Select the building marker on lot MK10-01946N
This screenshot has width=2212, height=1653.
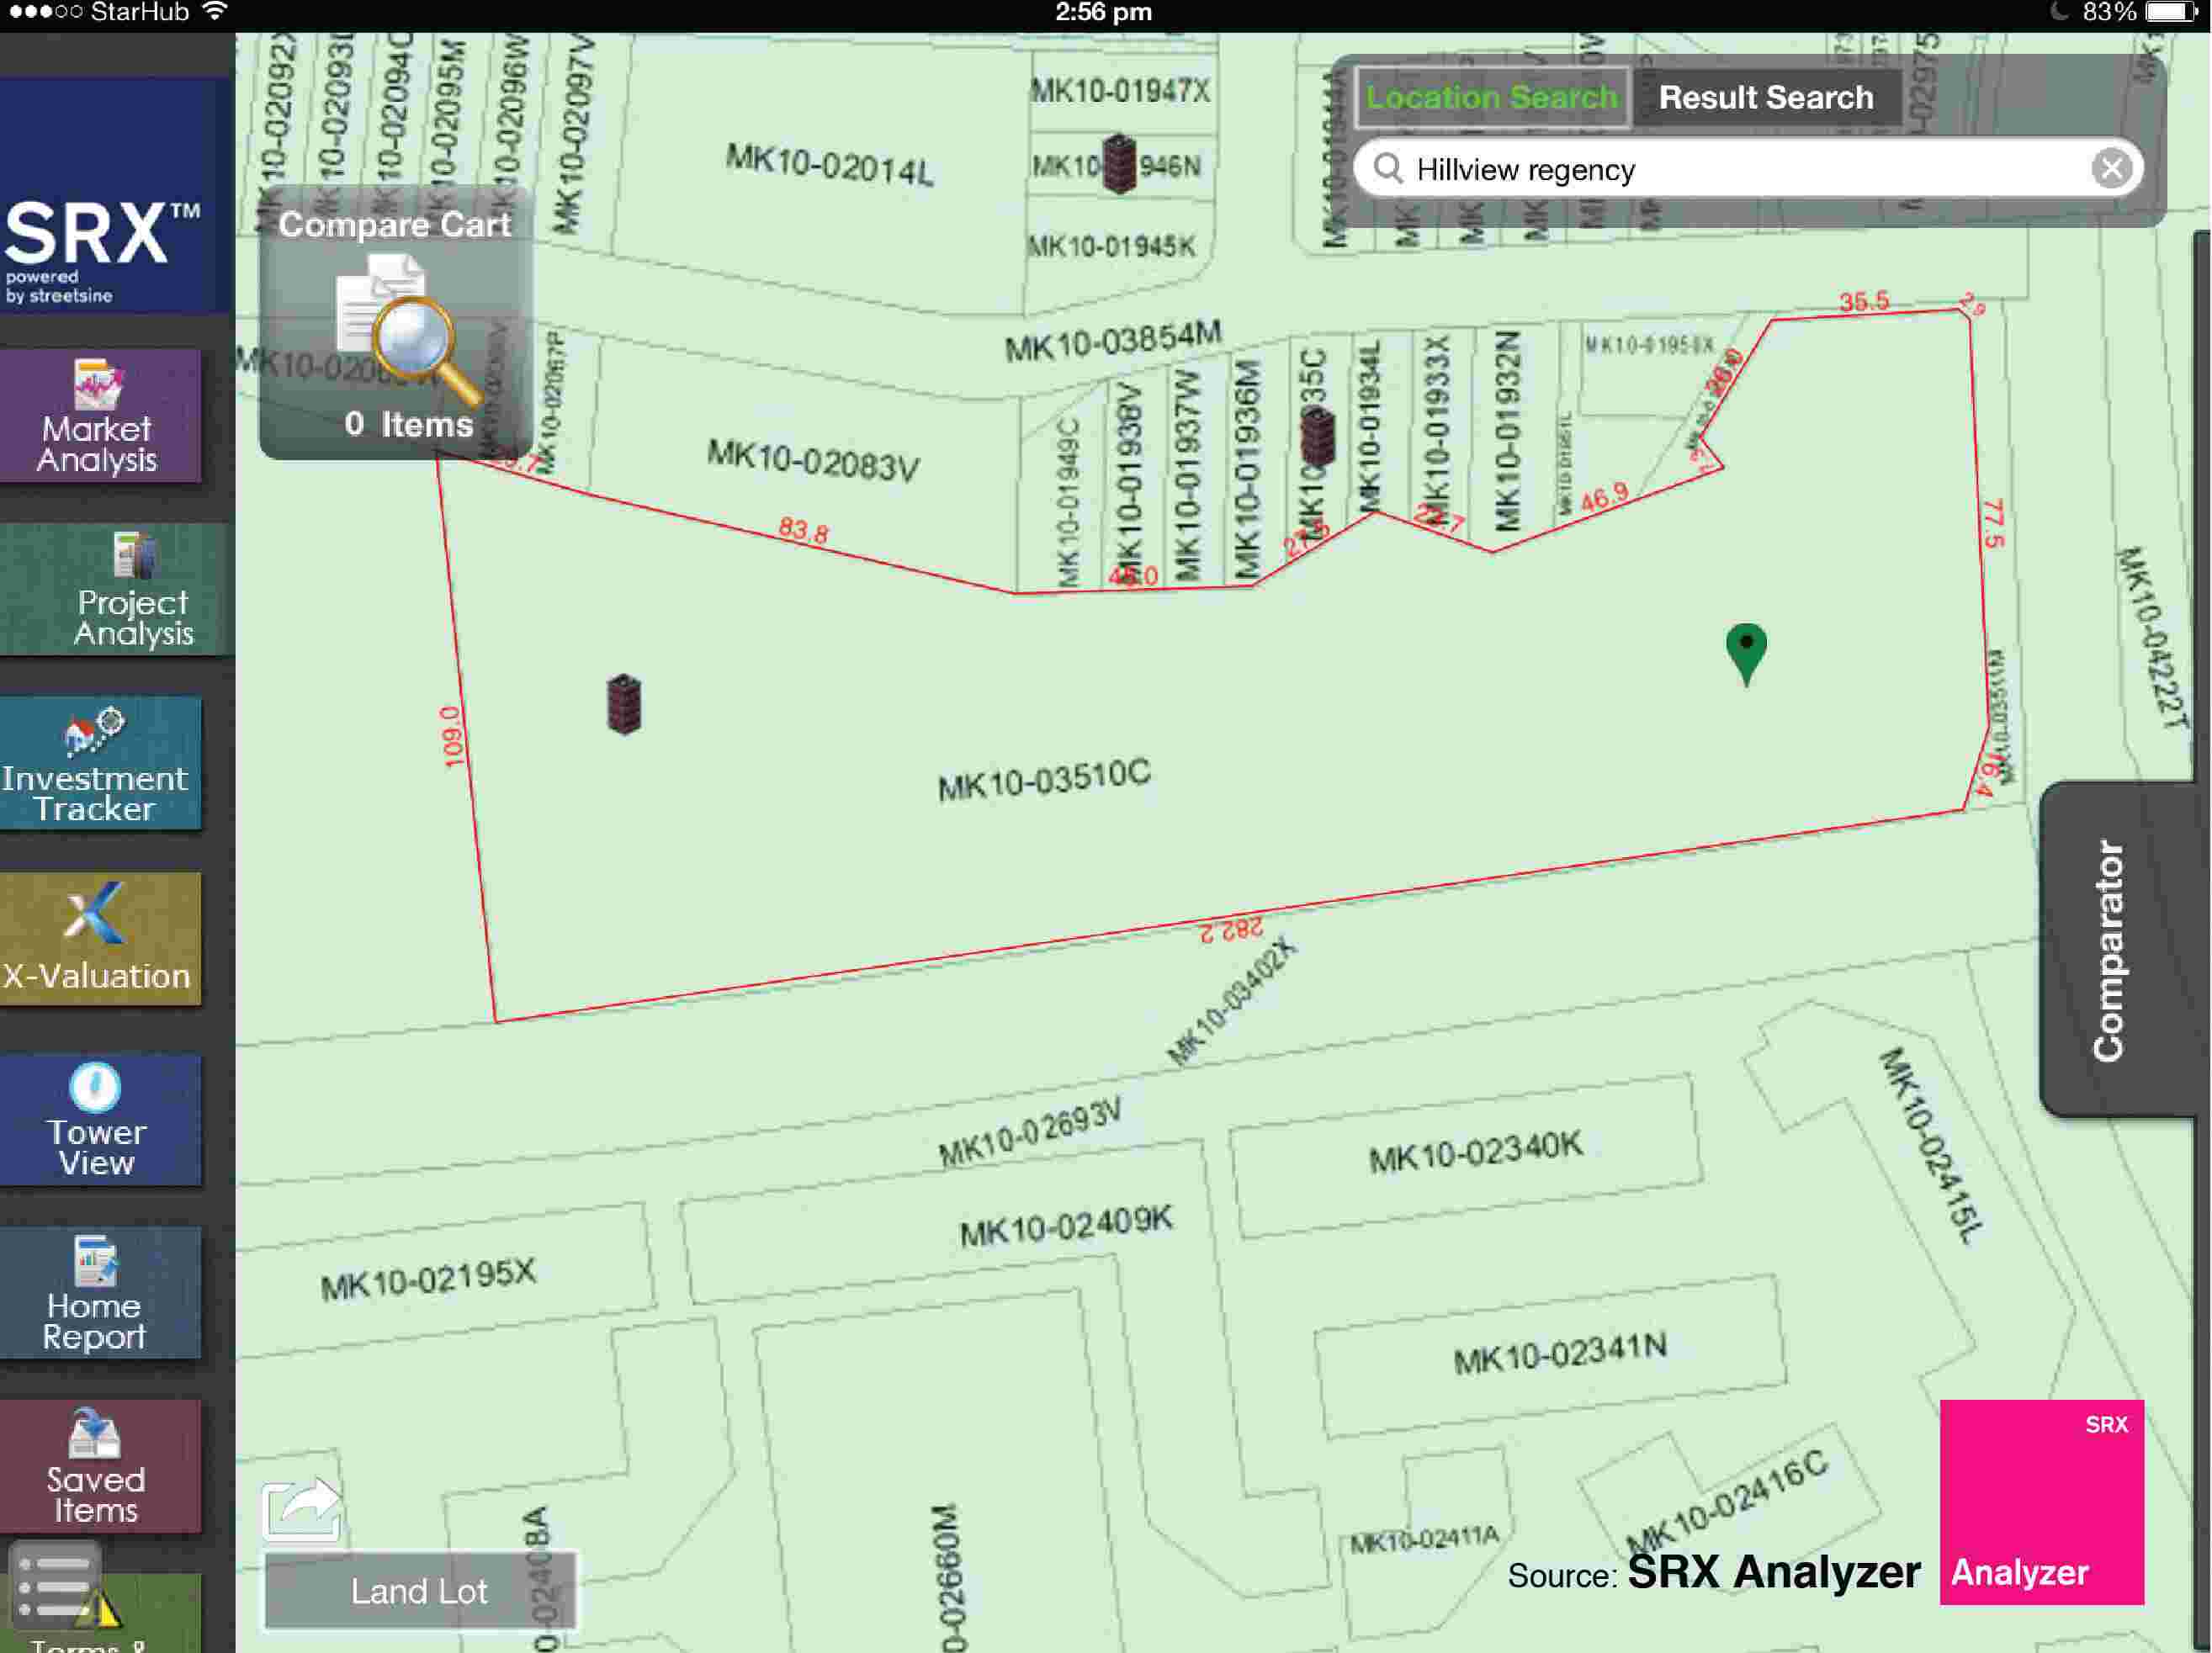[x=1119, y=163]
